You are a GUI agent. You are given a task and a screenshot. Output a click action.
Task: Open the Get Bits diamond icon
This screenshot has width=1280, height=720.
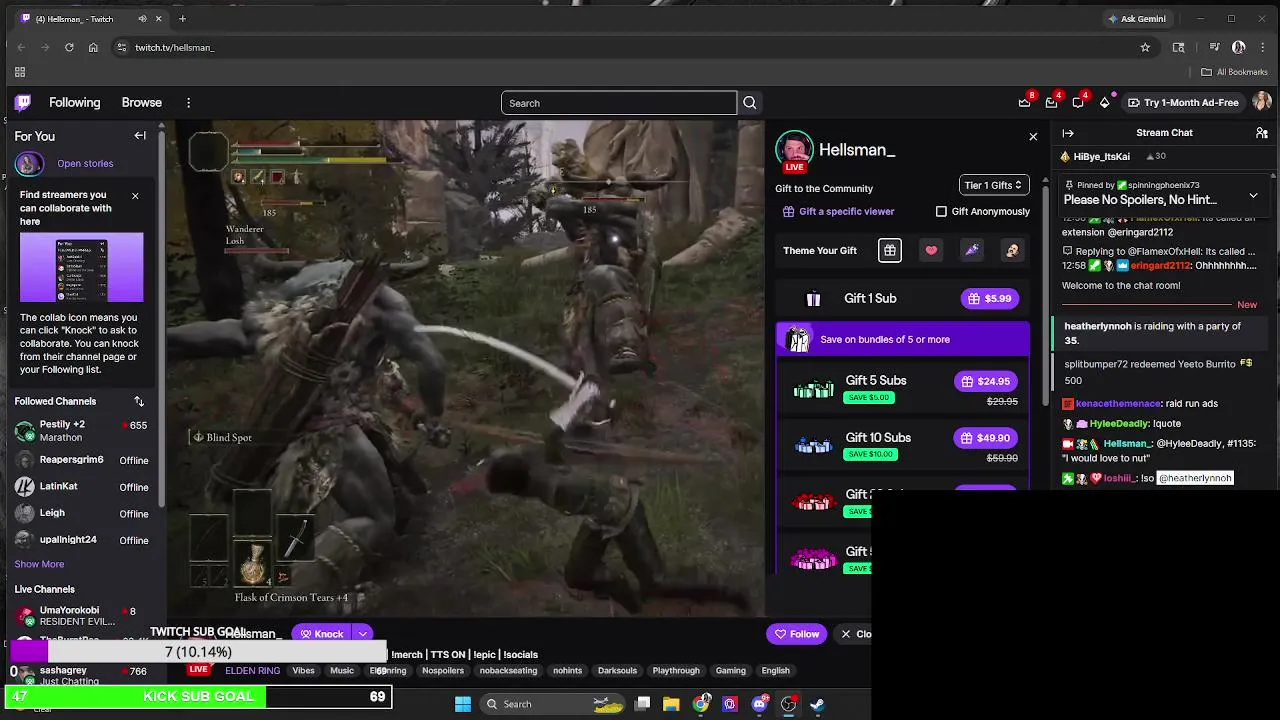(1105, 102)
